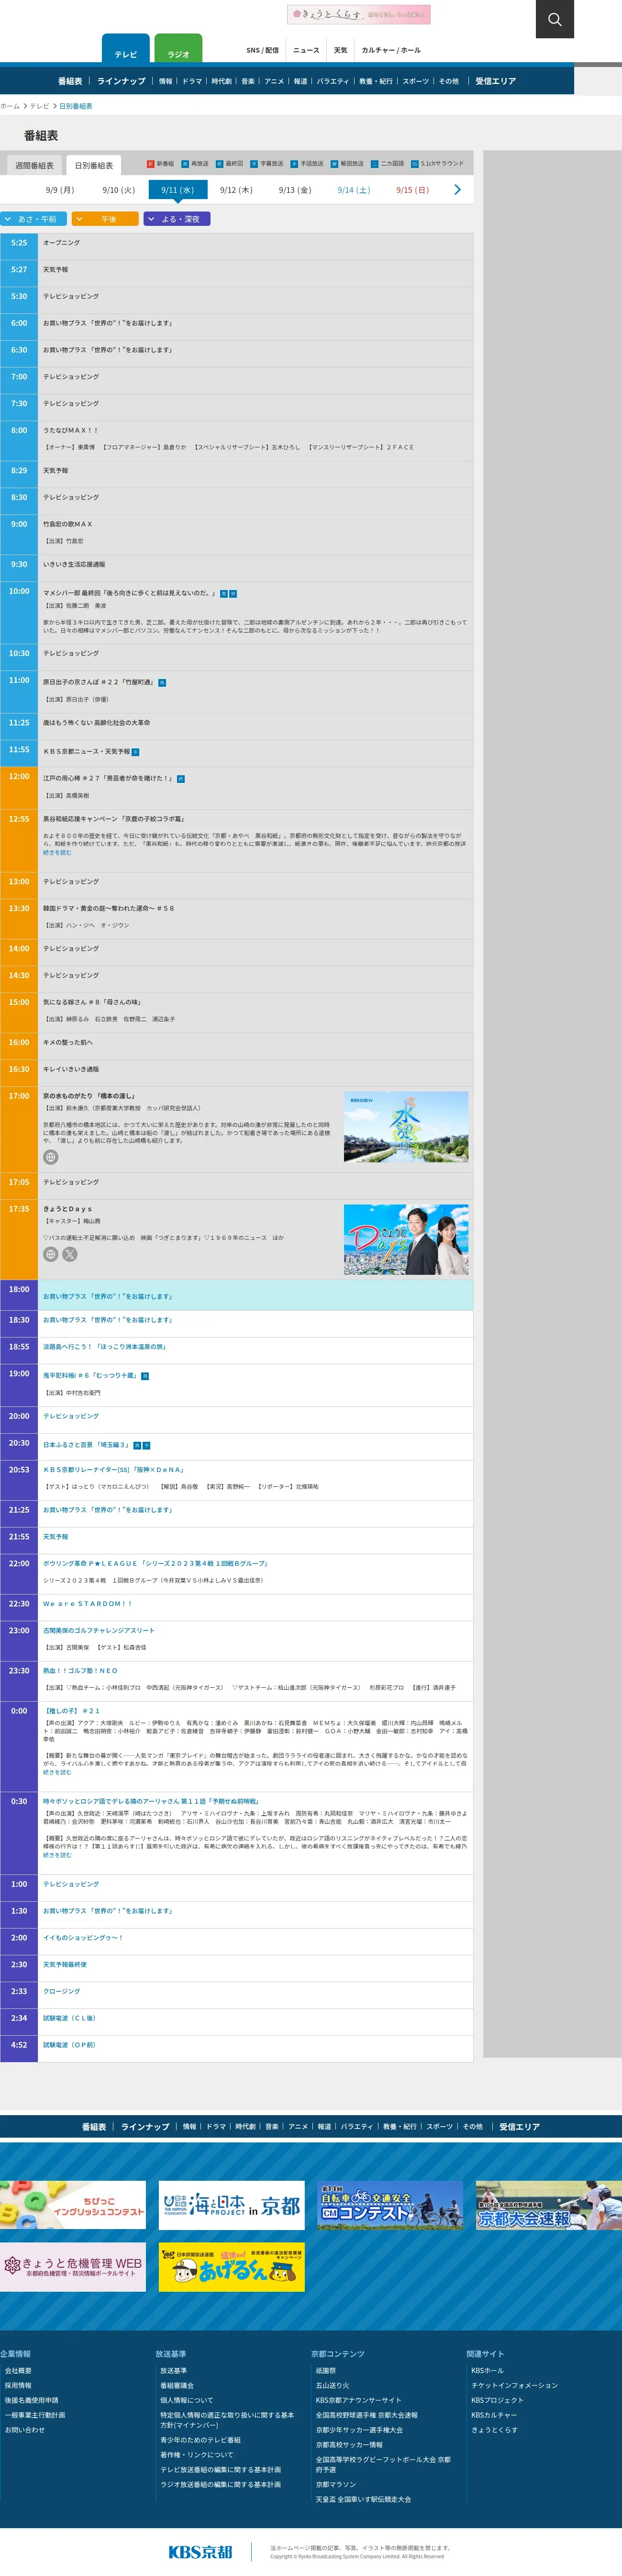This screenshot has height=2576, width=622.
Task: Open ニュース in the header menu
Action: click(x=306, y=50)
